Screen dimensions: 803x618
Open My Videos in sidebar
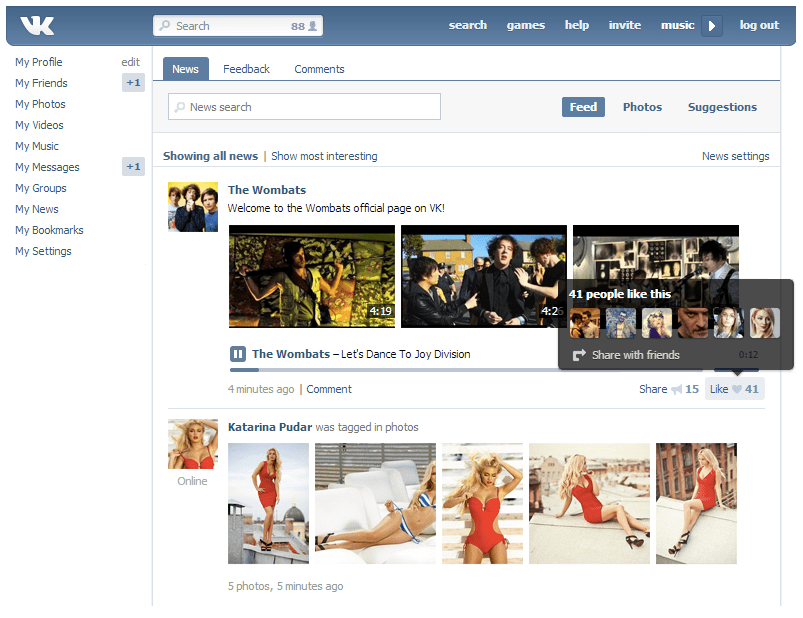pyautogui.click(x=39, y=125)
